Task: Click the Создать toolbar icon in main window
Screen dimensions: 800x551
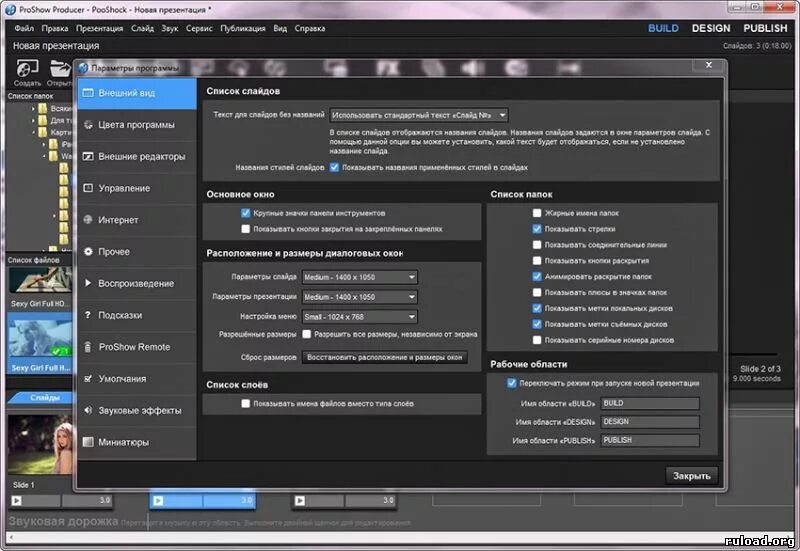Action: pyautogui.click(x=27, y=68)
